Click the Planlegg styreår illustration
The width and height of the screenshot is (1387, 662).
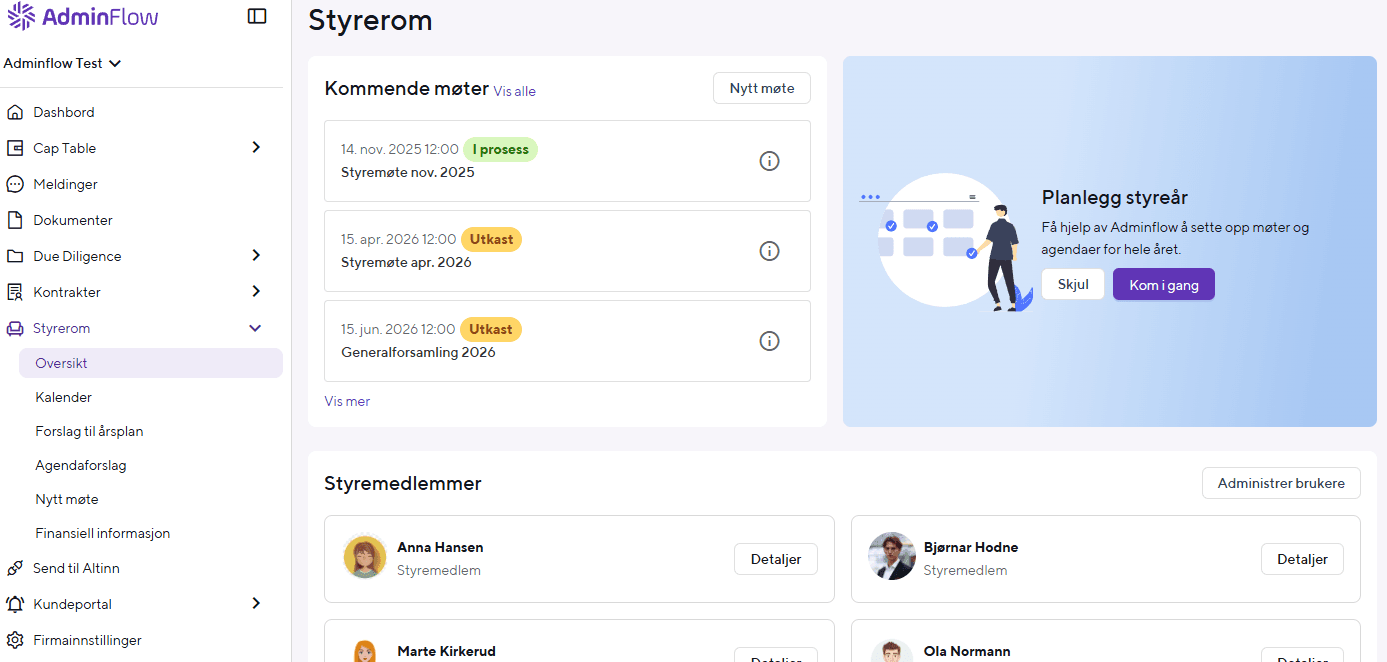947,243
